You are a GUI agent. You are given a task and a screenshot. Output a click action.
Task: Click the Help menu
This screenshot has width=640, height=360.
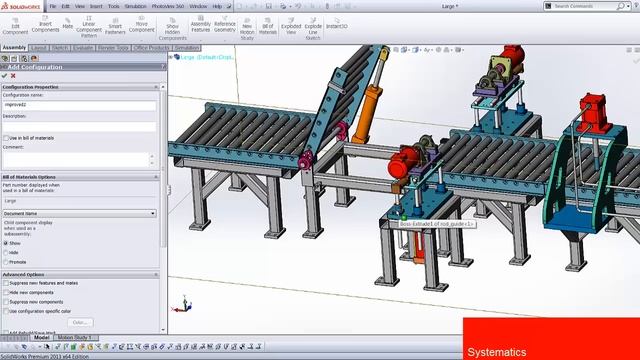[x=218, y=6]
